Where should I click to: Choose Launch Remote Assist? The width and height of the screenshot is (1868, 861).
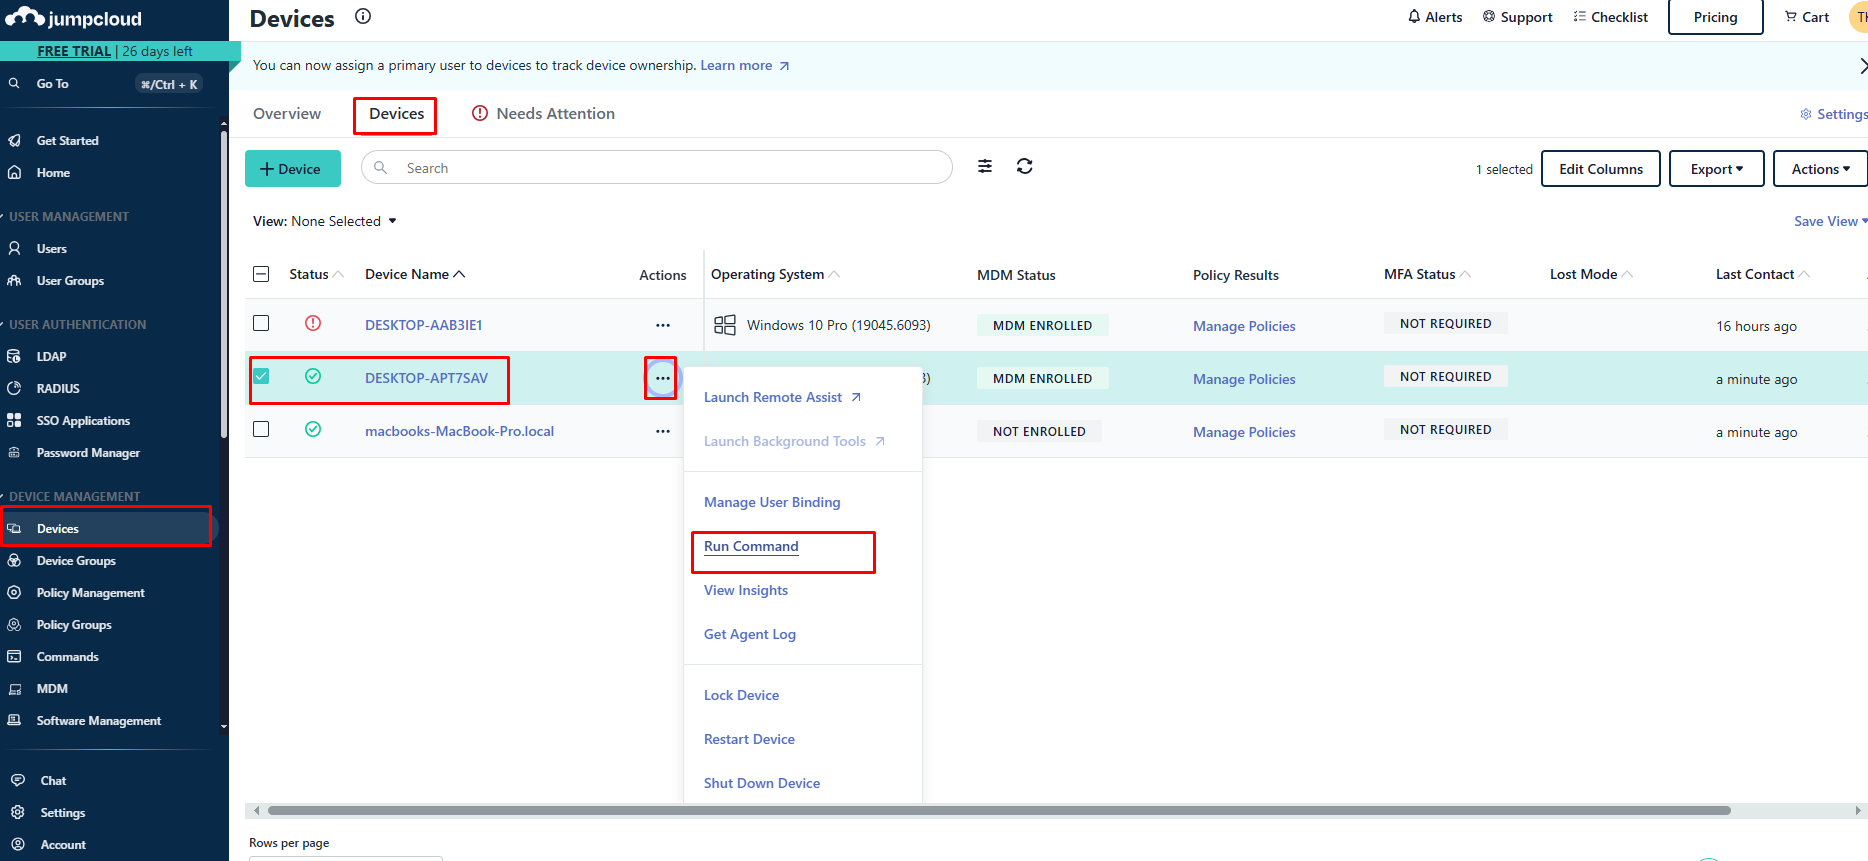(x=782, y=397)
